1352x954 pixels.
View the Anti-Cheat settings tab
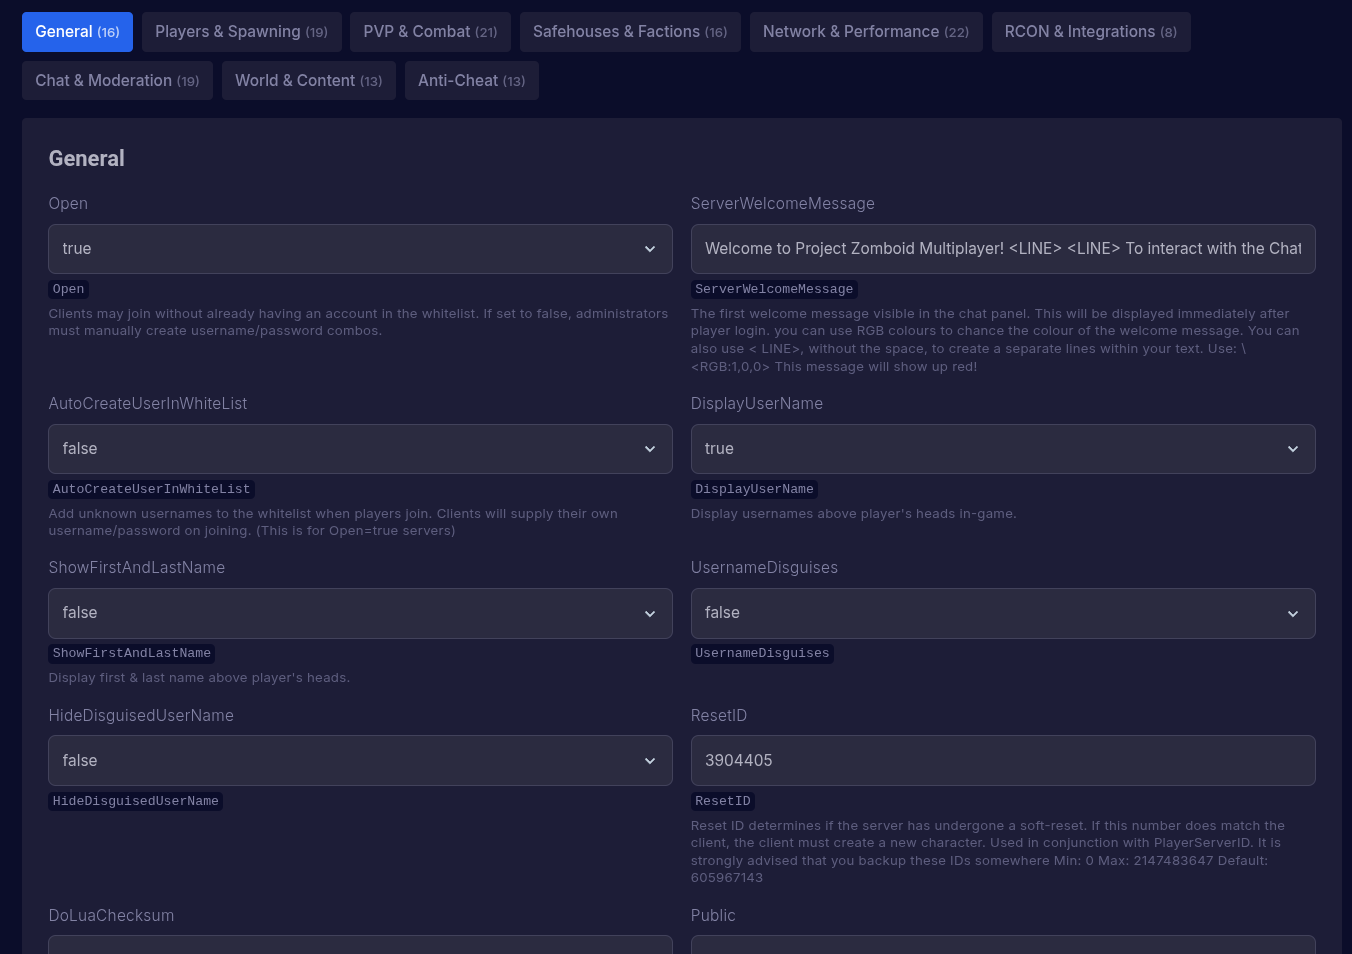coord(471,80)
